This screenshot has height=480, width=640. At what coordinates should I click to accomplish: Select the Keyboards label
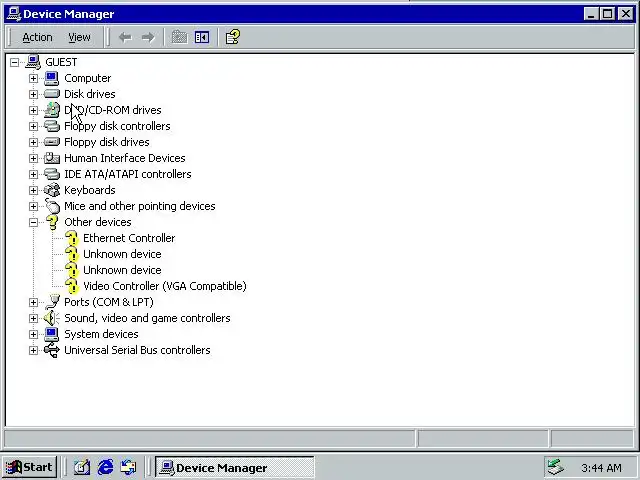(90, 190)
